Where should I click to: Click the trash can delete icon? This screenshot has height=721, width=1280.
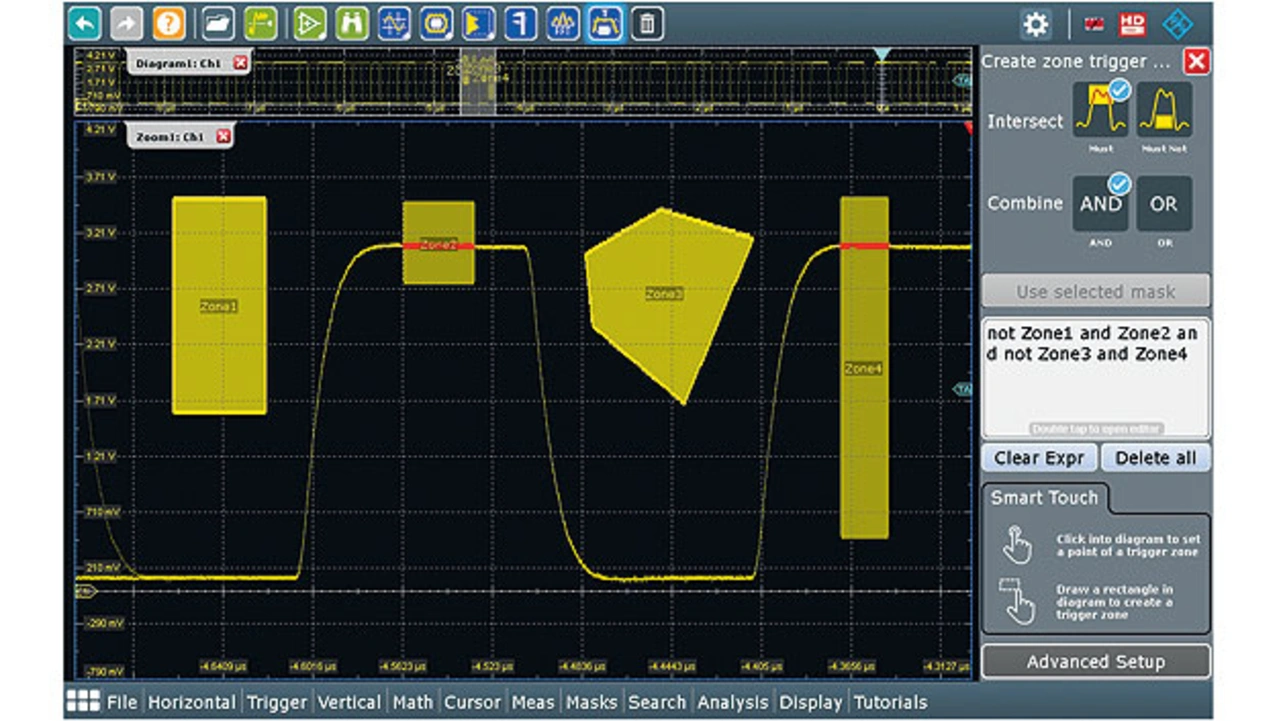click(x=648, y=23)
